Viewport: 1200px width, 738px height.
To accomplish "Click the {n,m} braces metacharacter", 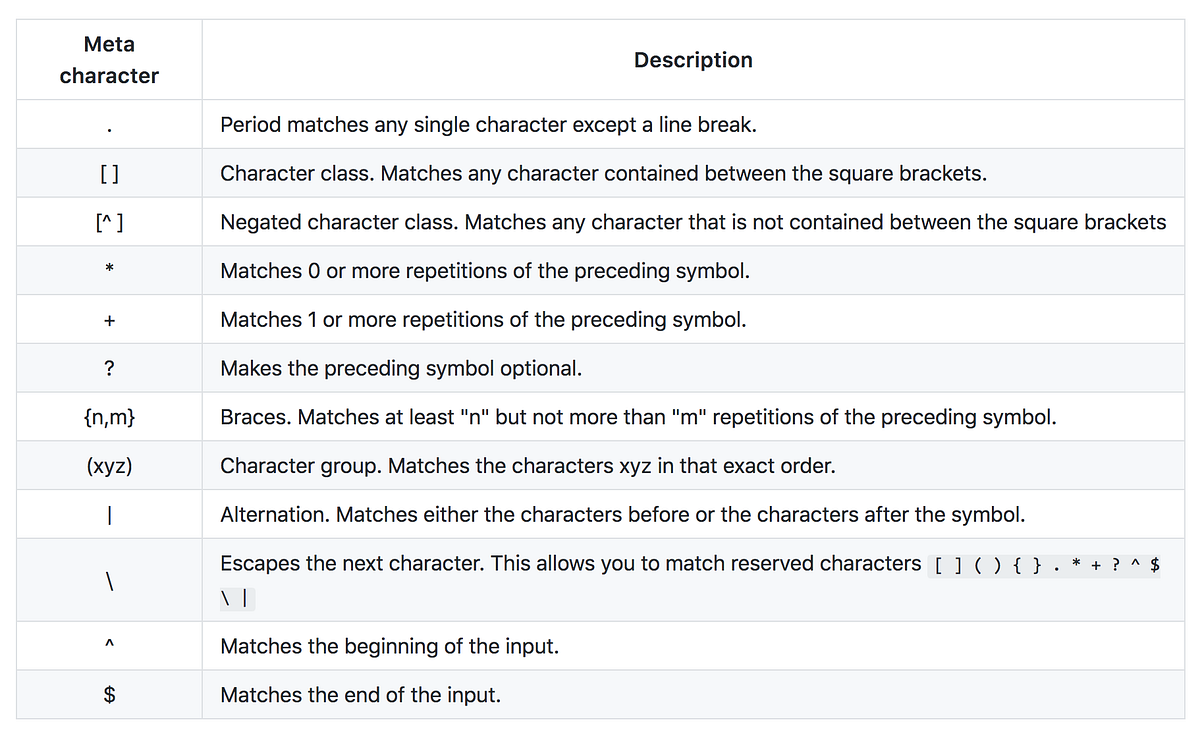I will [x=109, y=417].
